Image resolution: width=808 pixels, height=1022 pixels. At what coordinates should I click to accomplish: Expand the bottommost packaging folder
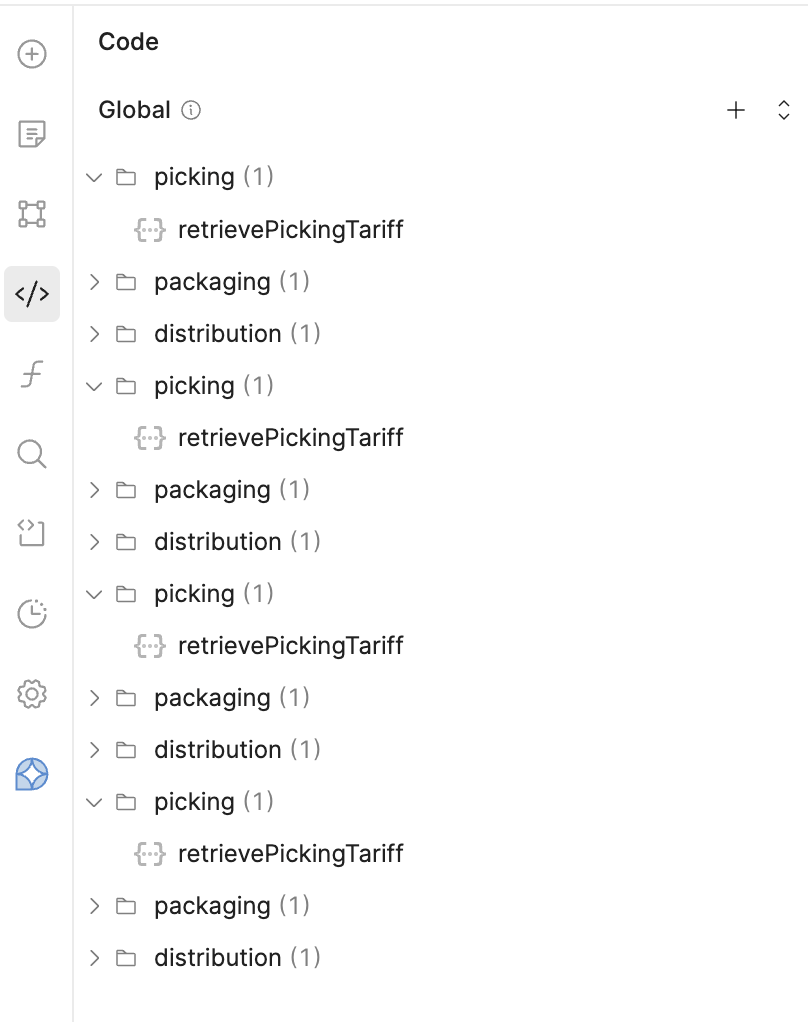tap(95, 906)
